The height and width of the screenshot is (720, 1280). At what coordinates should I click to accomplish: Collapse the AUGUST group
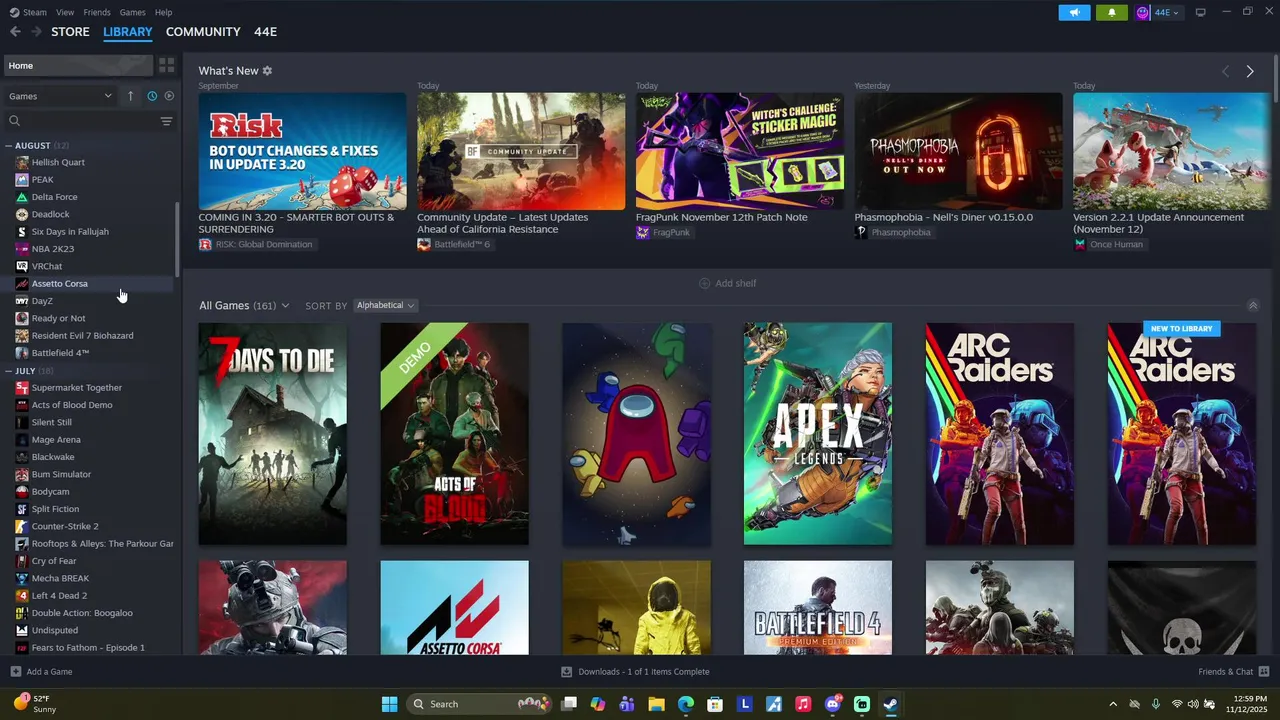pyautogui.click(x=9, y=146)
